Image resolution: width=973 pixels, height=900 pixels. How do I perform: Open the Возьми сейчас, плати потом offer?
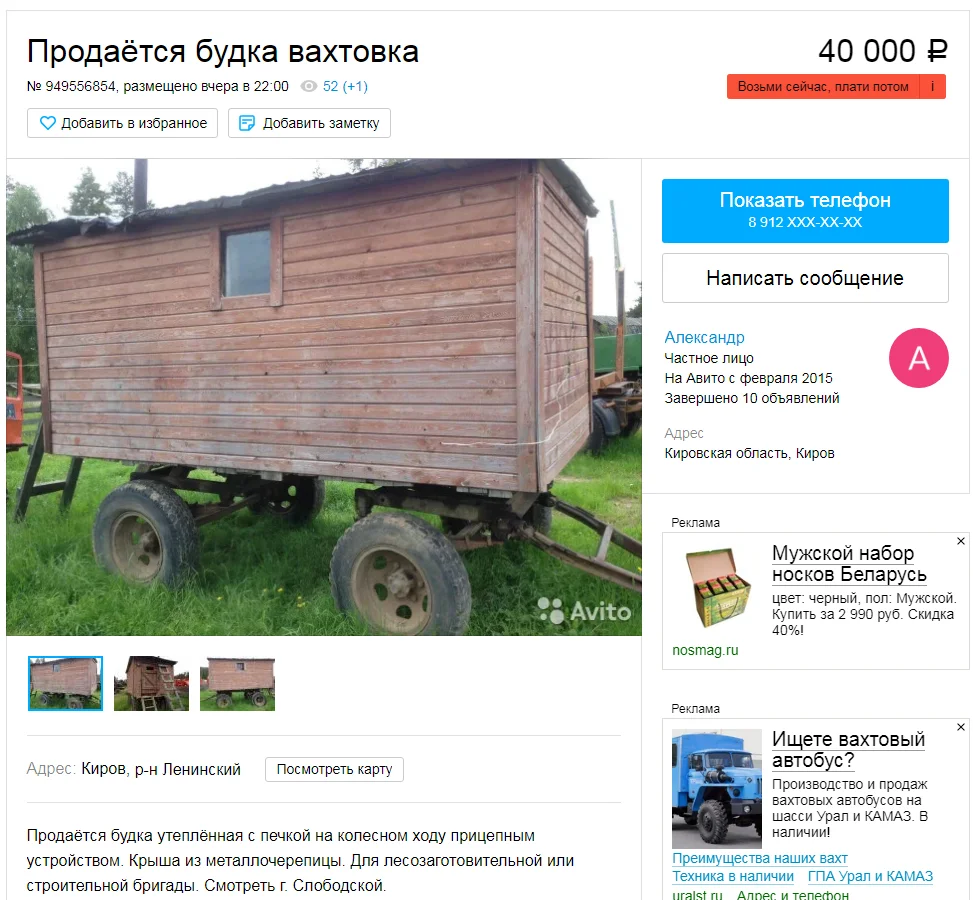point(823,86)
